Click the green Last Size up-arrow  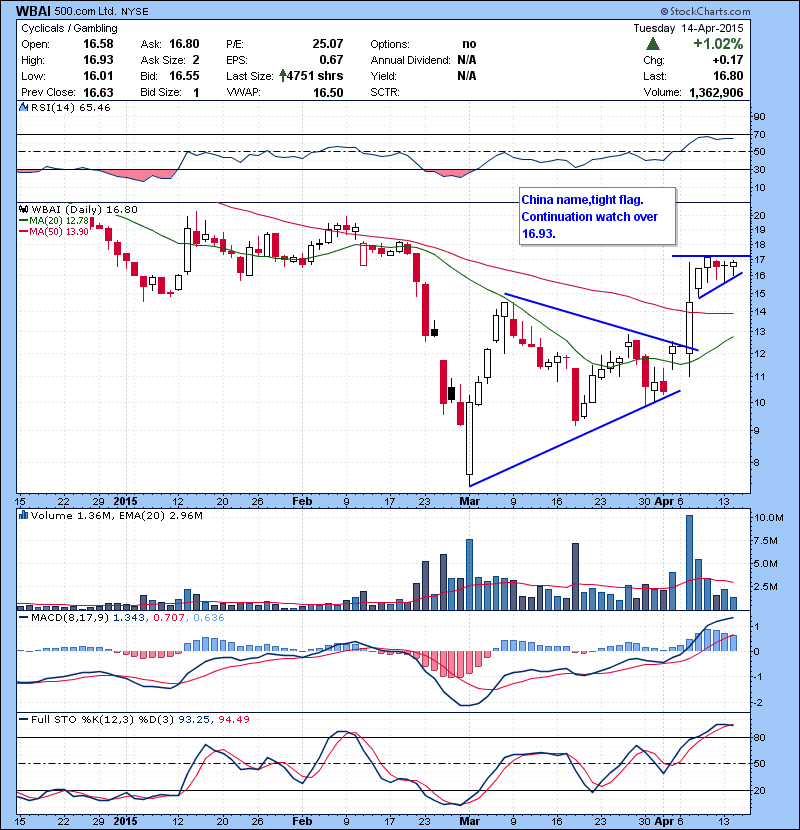tap(283, 76)
